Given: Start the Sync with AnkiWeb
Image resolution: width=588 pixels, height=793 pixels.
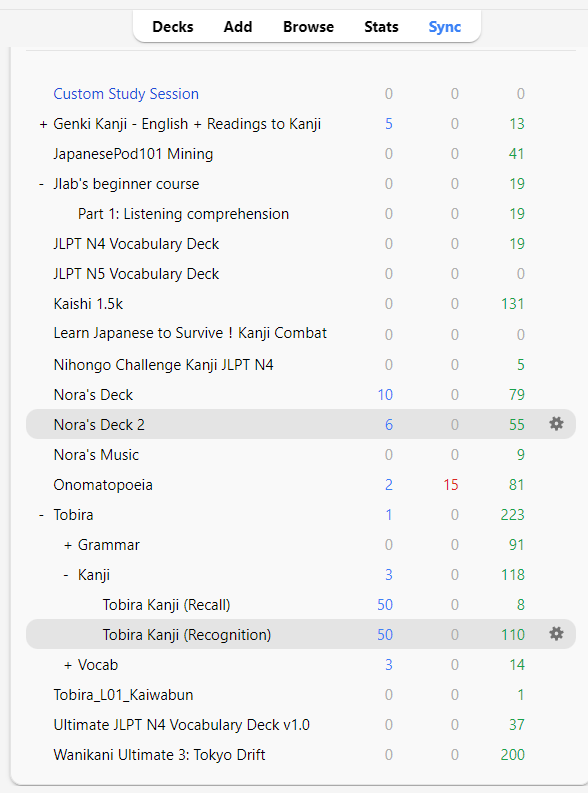Looking at the screenshot, I should (444, 27).
